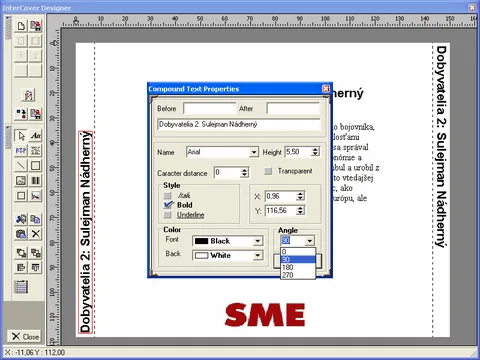The height and width of the screenshot is (360, 480).
Task: Click the After text field
Action: (293, 109)
